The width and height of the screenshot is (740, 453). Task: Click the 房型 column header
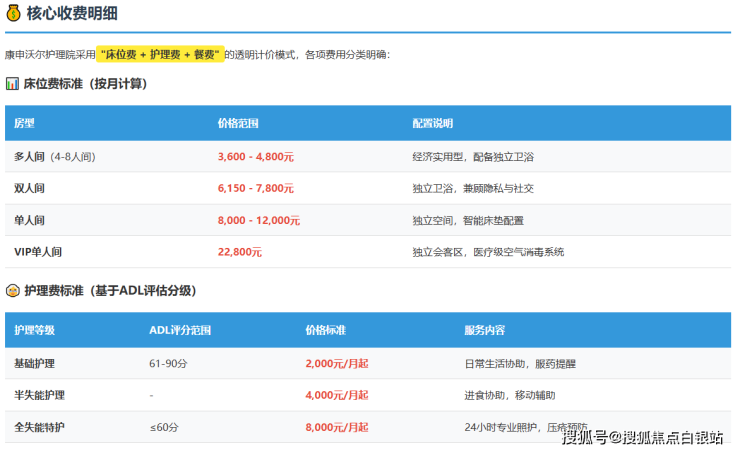(x=24, y=123)
